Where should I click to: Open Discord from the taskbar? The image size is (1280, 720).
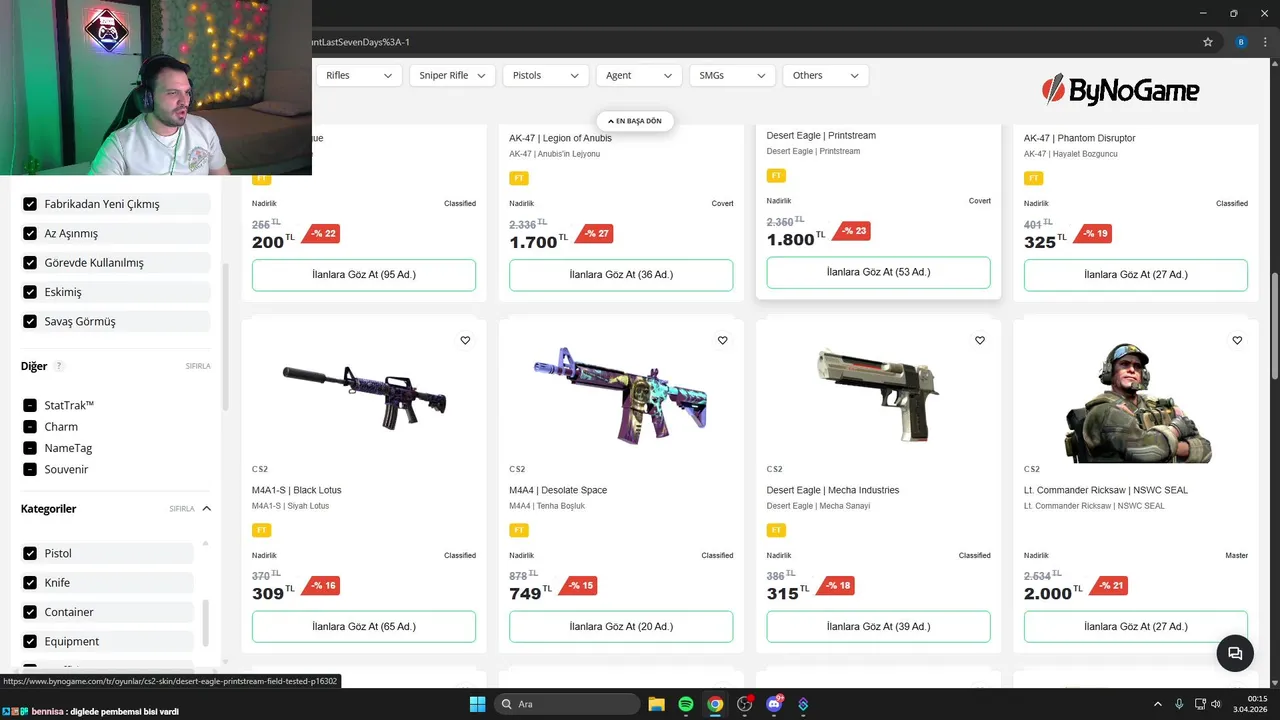(773, 704)
